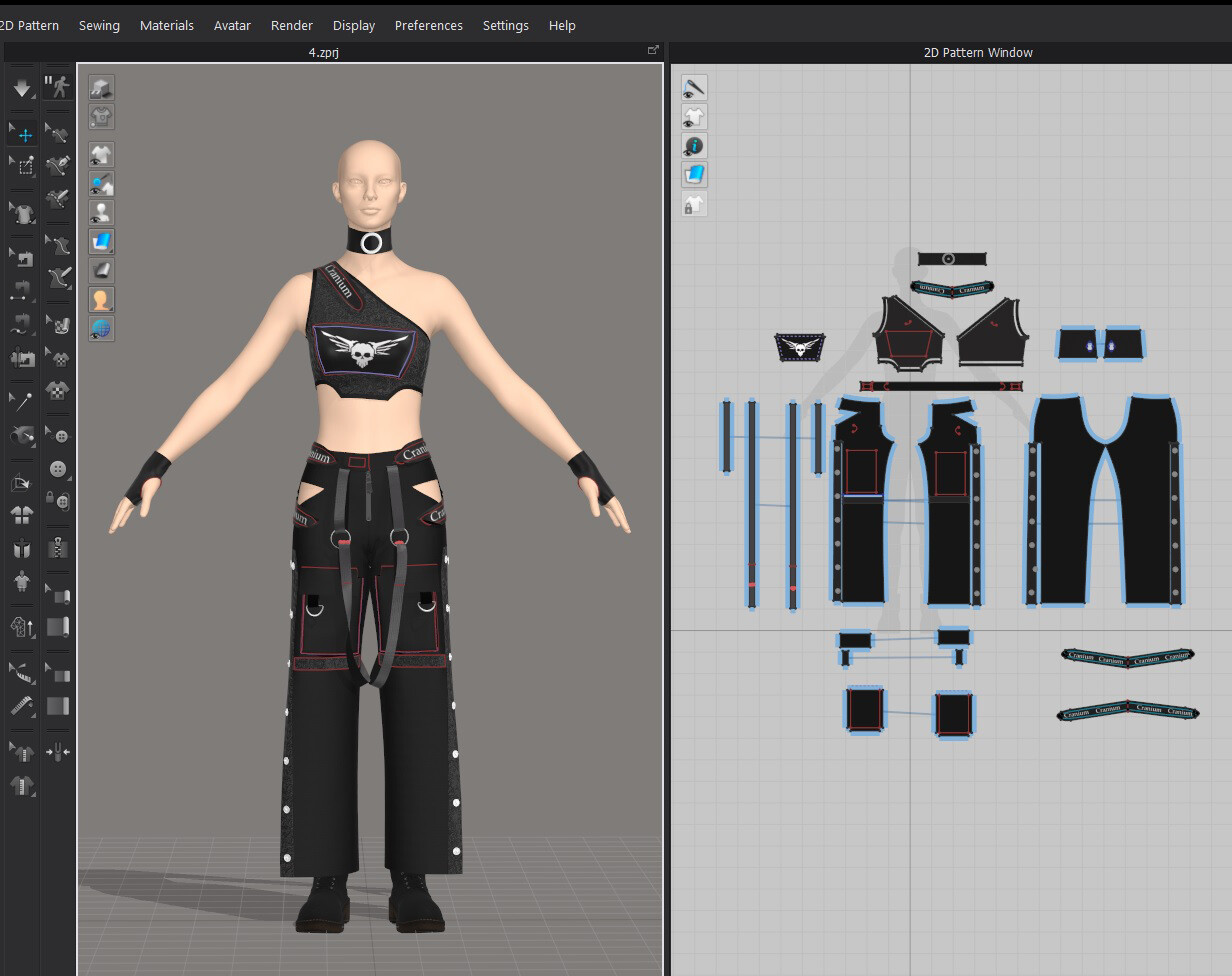Image resolution: width=1232 pixels, height=976 pixels.
Task: Select the Pin tool with pen icon
Action: point(22,399)
